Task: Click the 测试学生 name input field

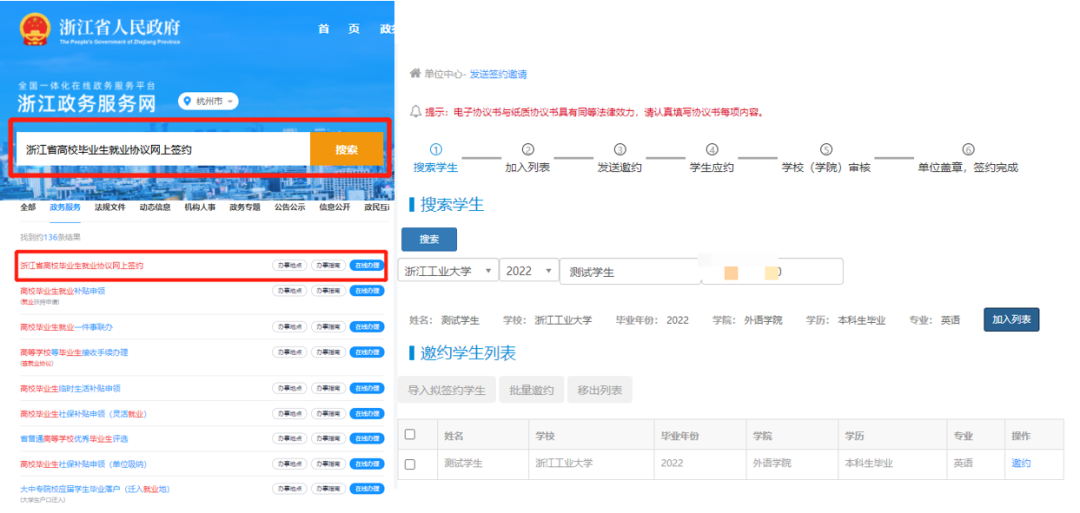Action: (x=630, y=271)
